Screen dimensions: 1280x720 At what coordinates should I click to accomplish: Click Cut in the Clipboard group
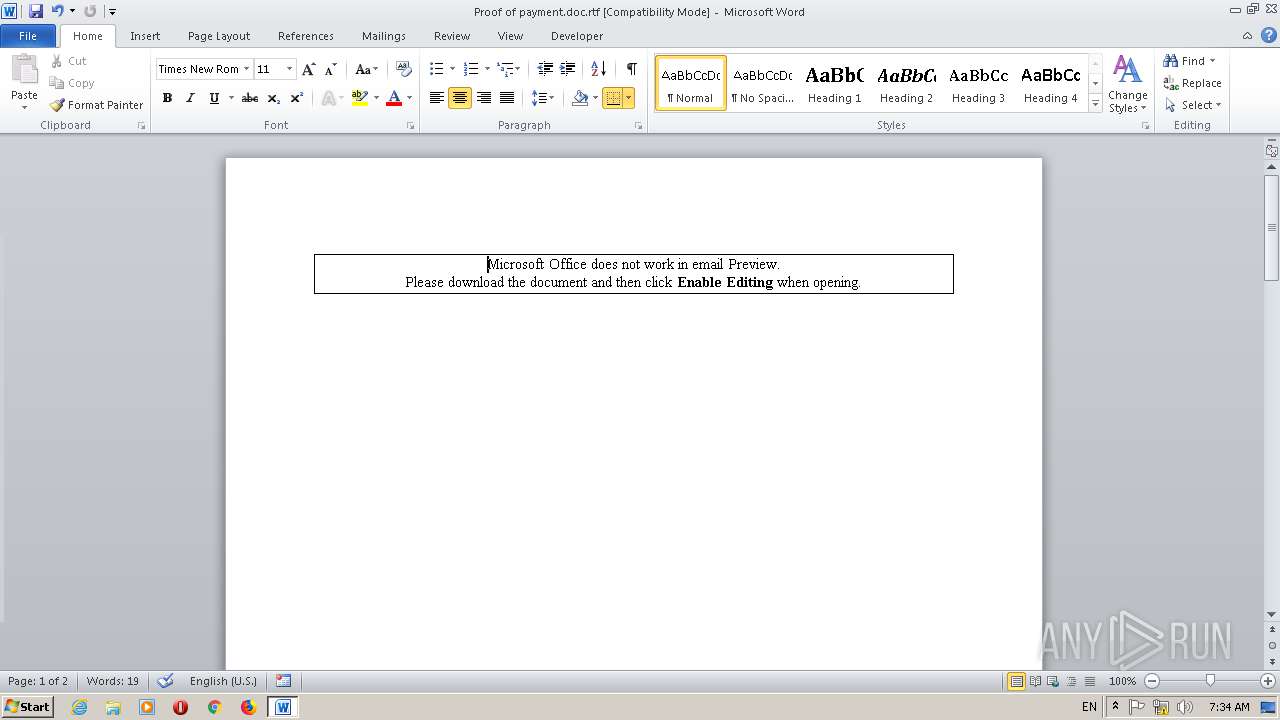pyautogui.click(x=69, y=61)
